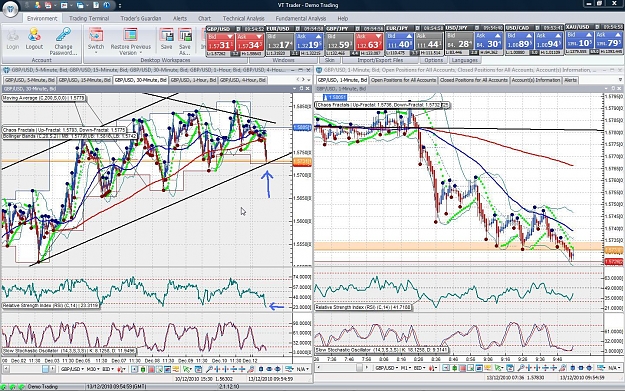Click left chart scrollbar left arrow
This screenshot has height=391, width=625.
[x=6, y=369]
